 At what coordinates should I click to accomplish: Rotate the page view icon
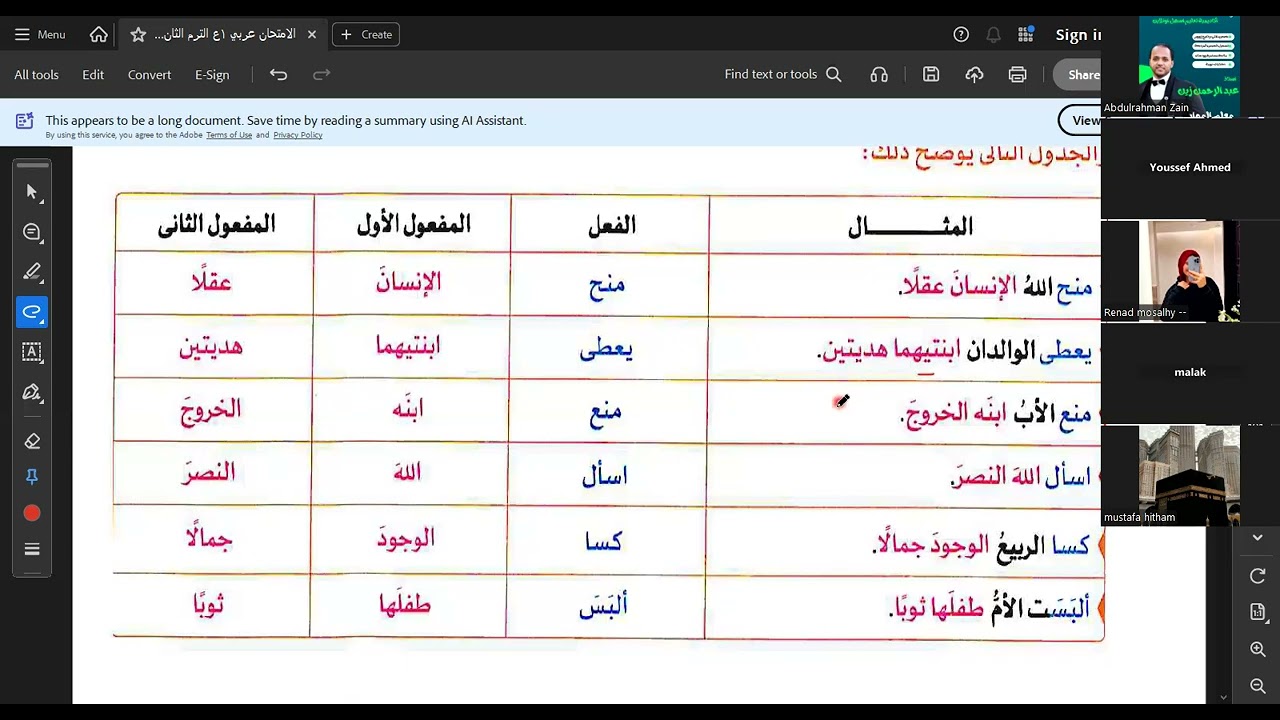1257,576
